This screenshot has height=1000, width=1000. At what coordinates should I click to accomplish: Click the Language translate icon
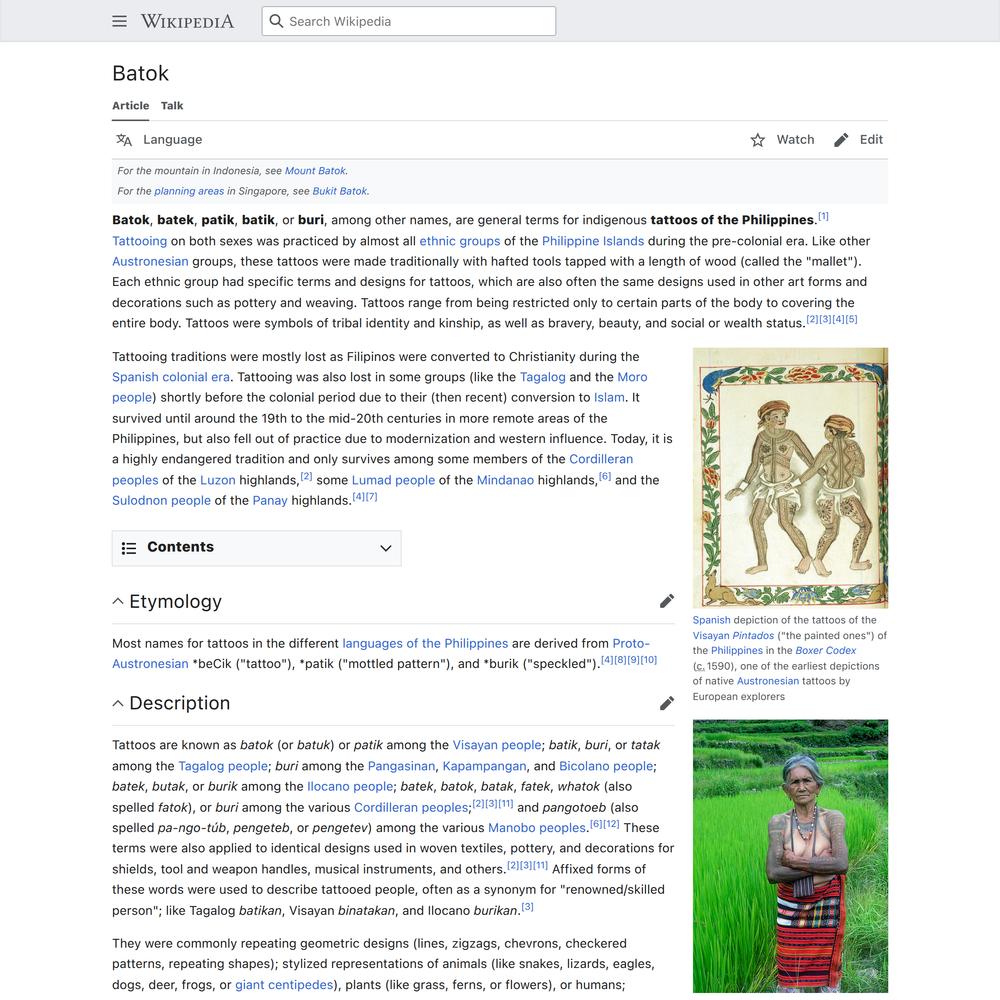click(x=124, y=140)
